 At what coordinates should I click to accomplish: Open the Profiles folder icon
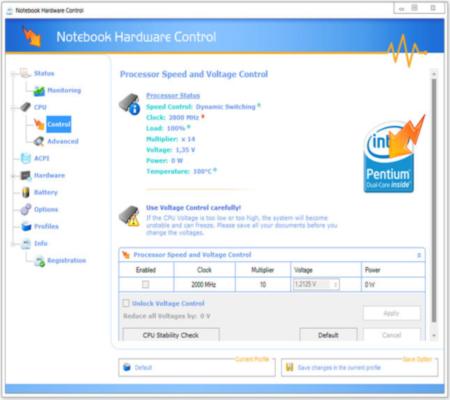click(x=26, y=226)
